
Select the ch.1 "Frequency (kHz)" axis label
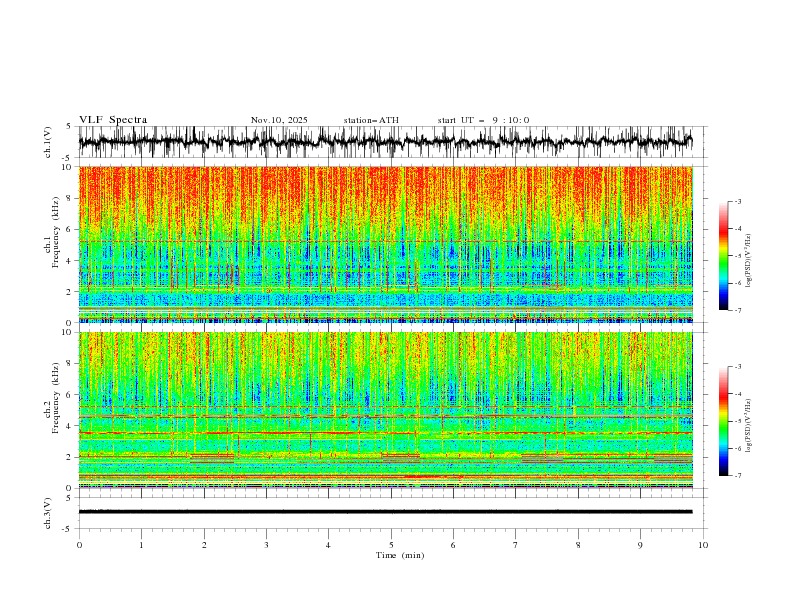(56, 232)
